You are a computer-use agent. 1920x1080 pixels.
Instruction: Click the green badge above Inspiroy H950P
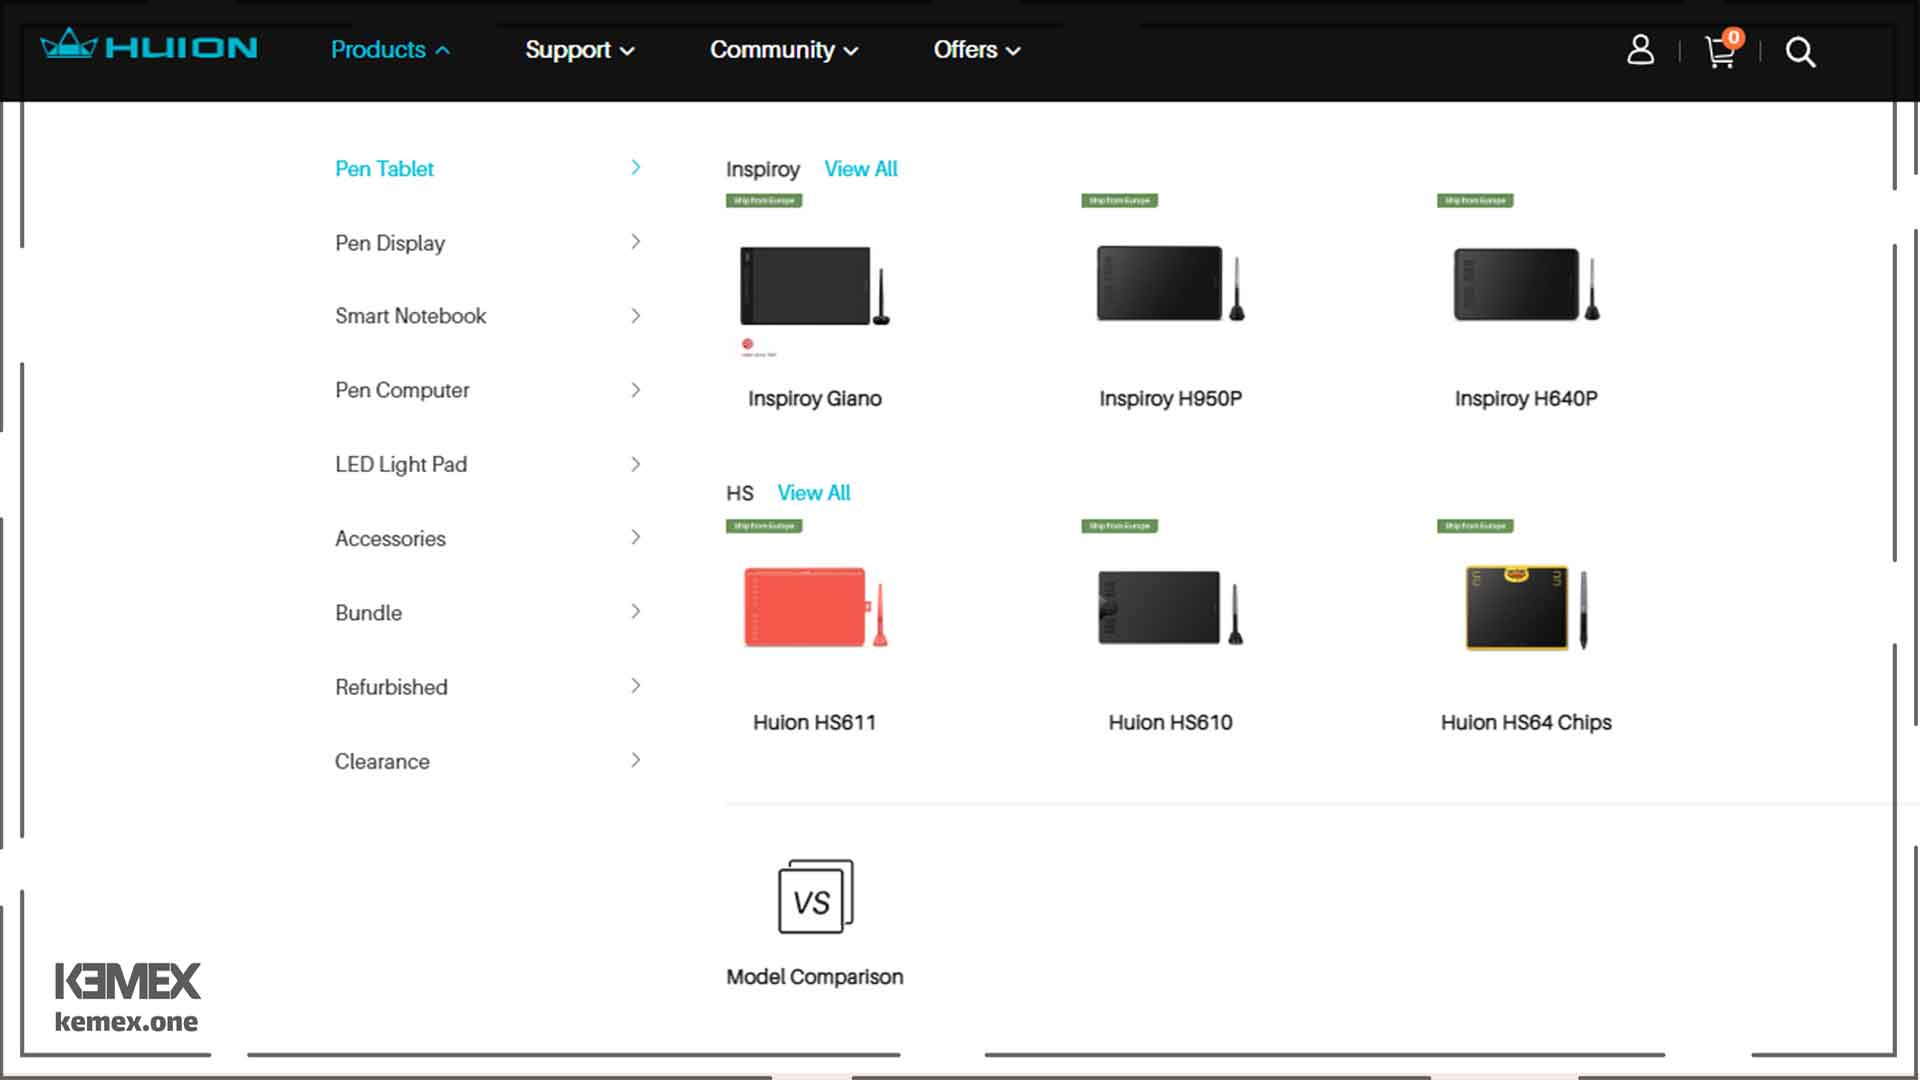[1120, 201]
